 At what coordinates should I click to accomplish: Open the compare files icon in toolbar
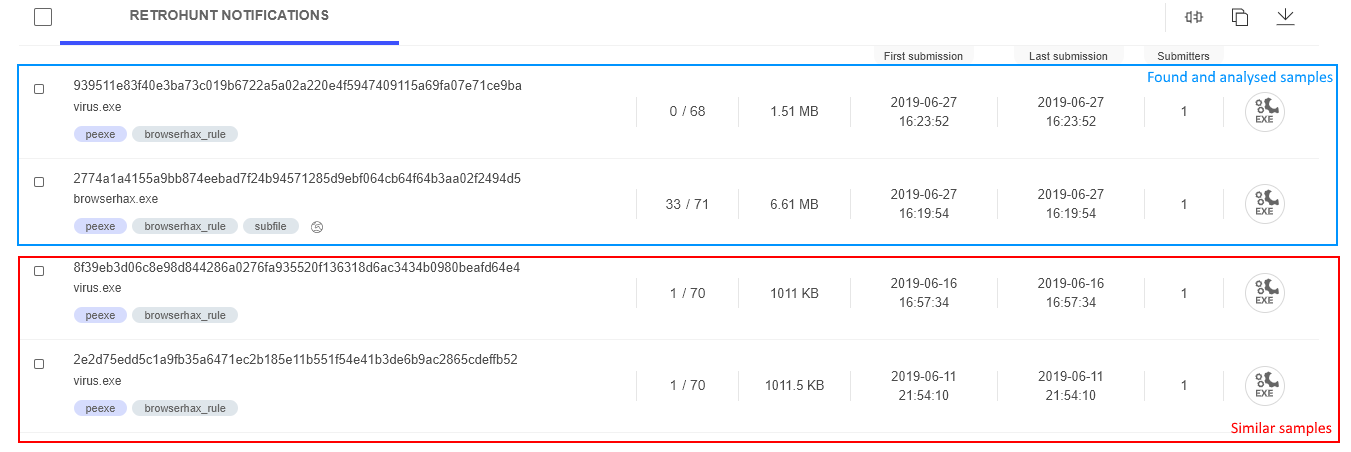click(x=1193, y=17)
